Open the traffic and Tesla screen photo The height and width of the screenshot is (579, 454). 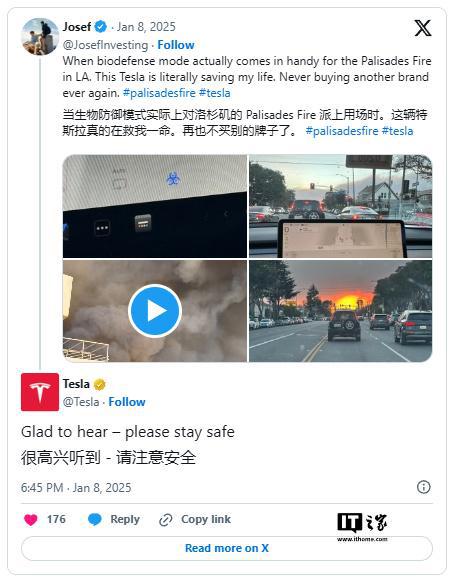pos(341,206)
